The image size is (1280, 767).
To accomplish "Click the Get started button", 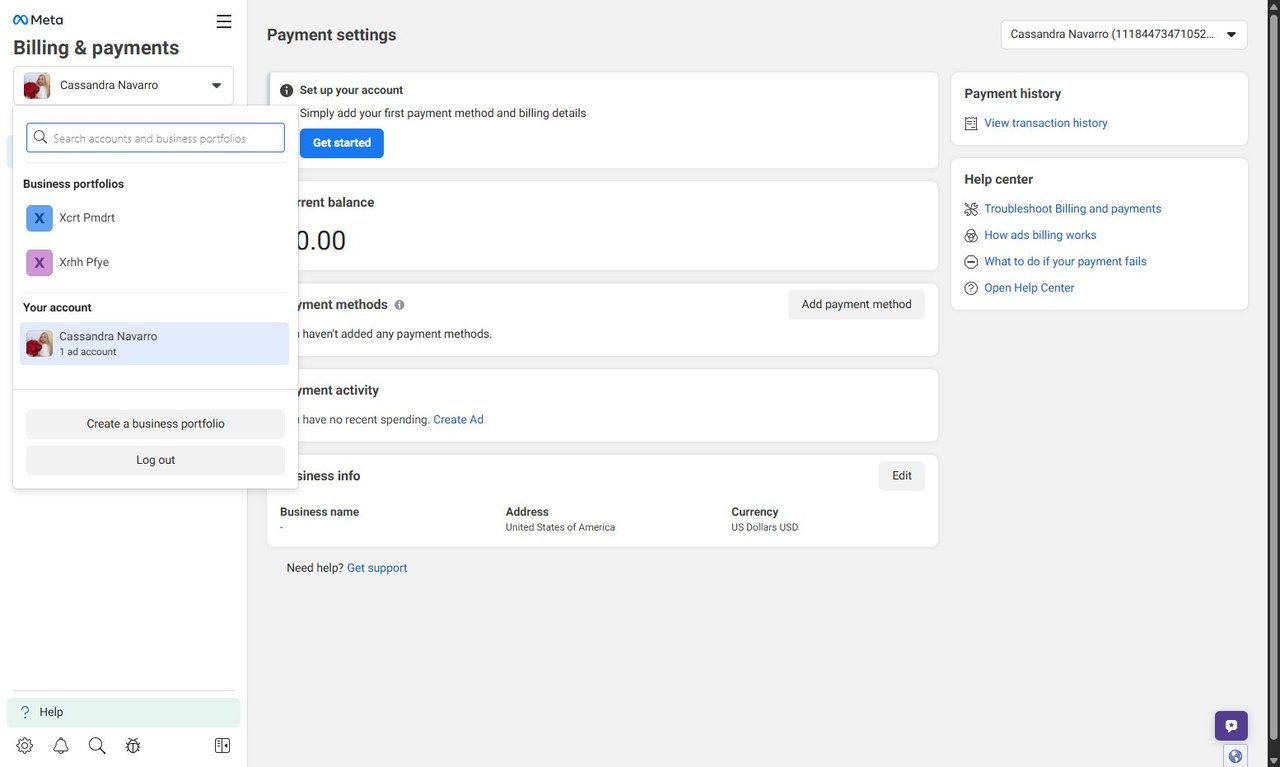I will coord(342,143).
